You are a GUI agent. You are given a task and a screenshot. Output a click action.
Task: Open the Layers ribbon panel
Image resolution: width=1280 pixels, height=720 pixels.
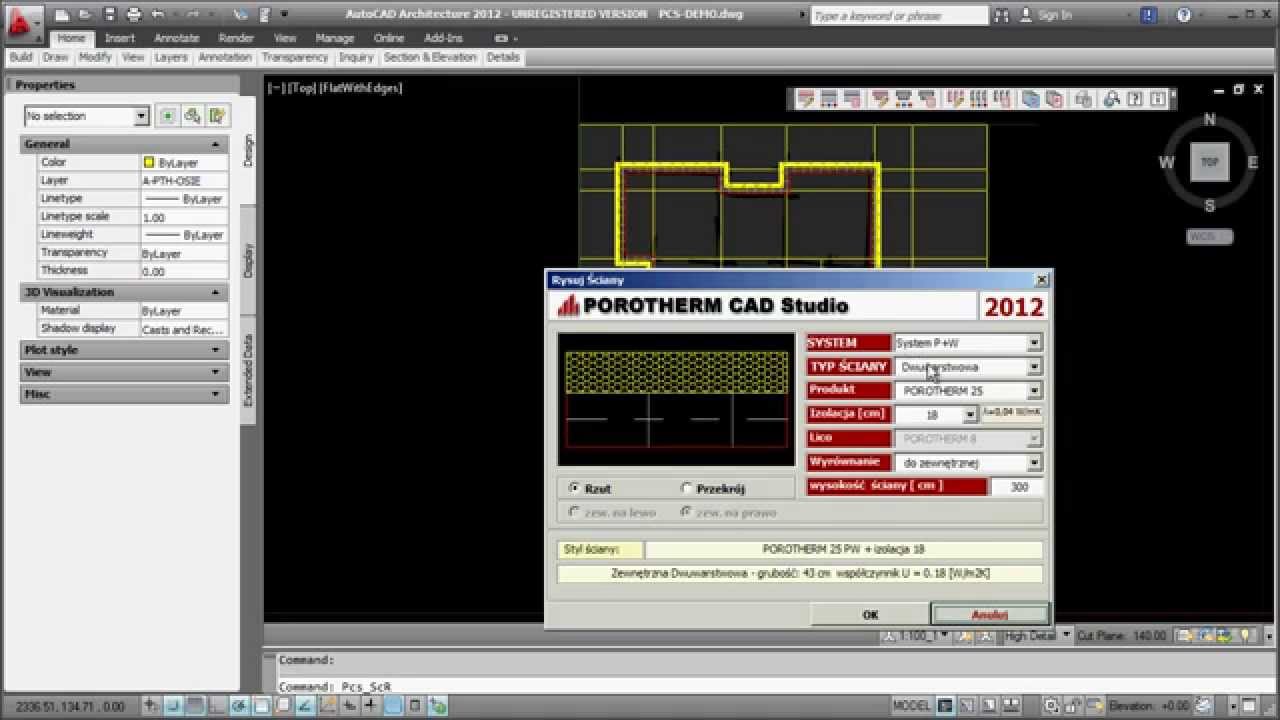coord(170,58)
